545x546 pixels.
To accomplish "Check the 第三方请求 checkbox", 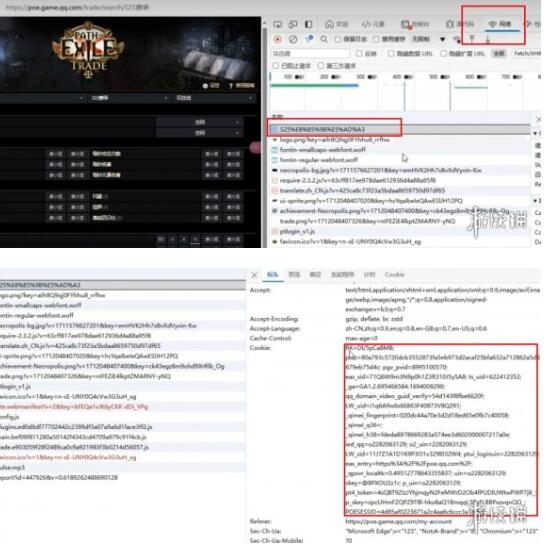I will click(321, 65).
